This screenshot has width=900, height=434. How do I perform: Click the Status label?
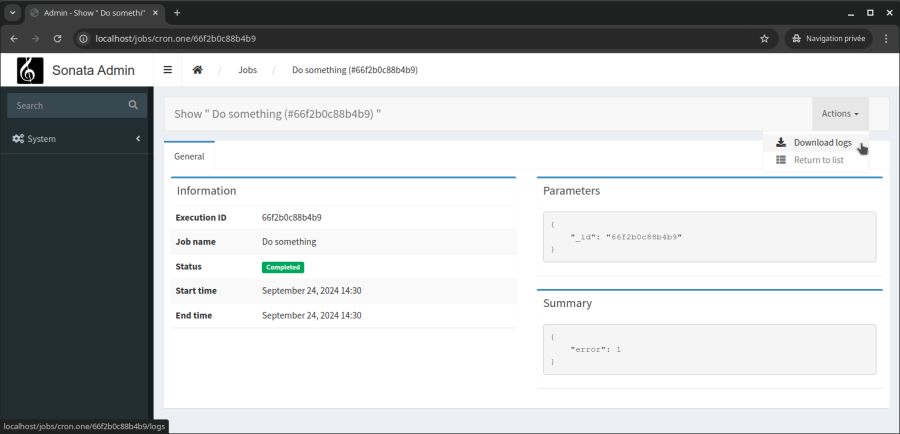coord(188,266)
